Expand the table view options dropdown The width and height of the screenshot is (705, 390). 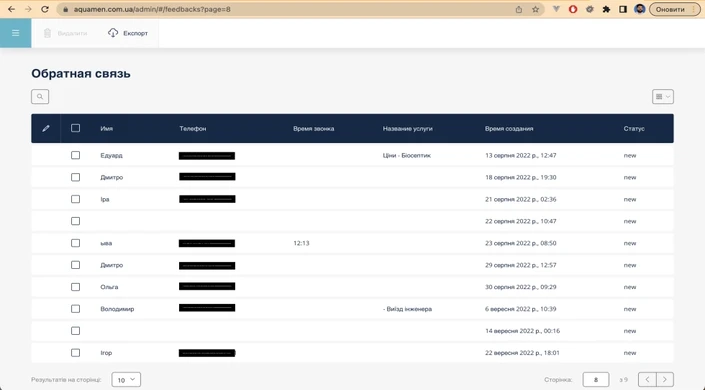[x=663, y=97]
